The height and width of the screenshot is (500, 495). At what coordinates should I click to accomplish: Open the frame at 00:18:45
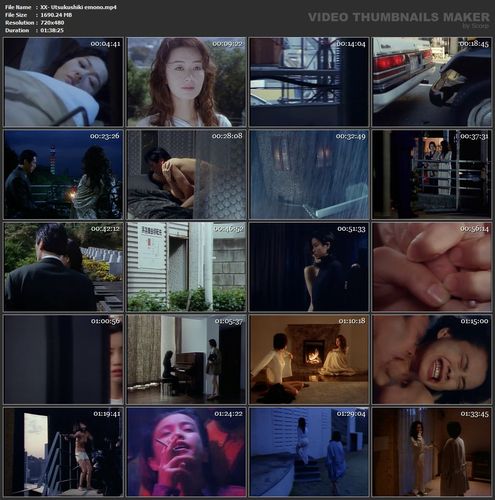click(432, 82)
